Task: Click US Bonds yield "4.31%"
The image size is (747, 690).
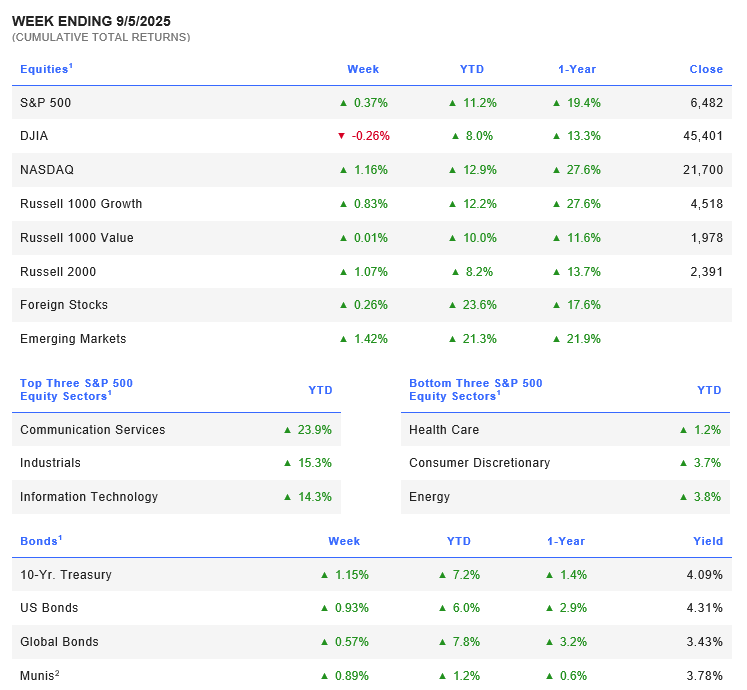Action: click(705, 609)
